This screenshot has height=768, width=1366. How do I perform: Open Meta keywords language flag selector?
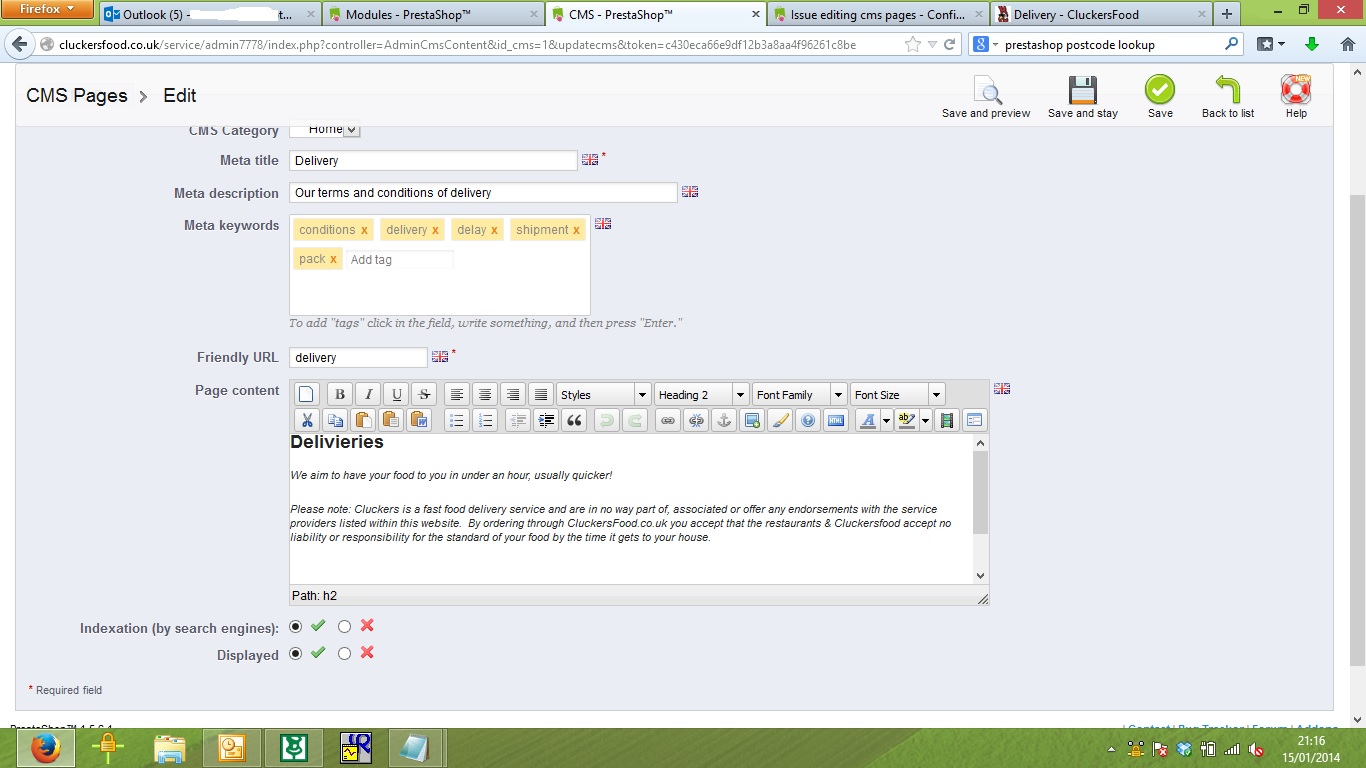[603, 224]
